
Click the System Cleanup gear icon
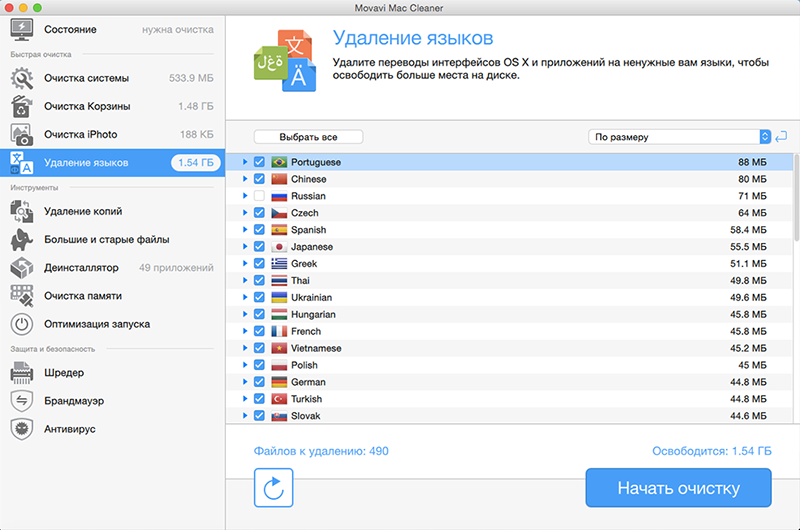23,78
